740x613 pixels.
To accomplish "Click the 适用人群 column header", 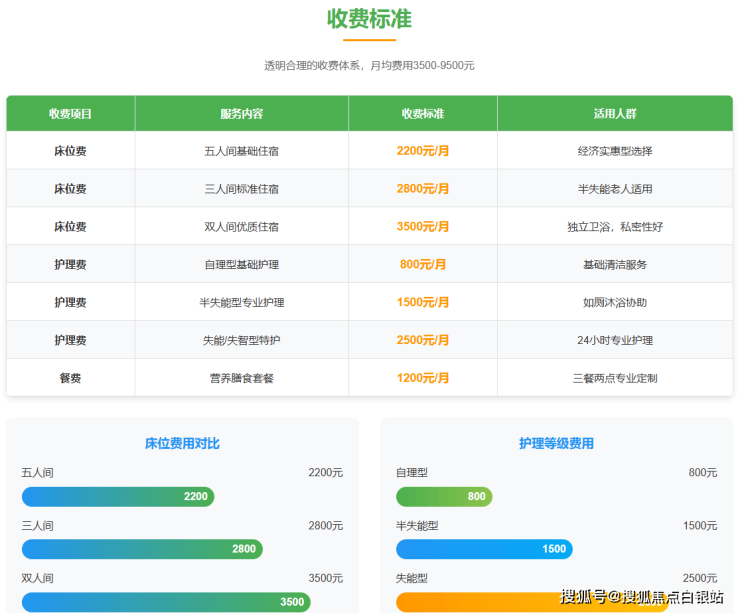I will pos(614,114).
